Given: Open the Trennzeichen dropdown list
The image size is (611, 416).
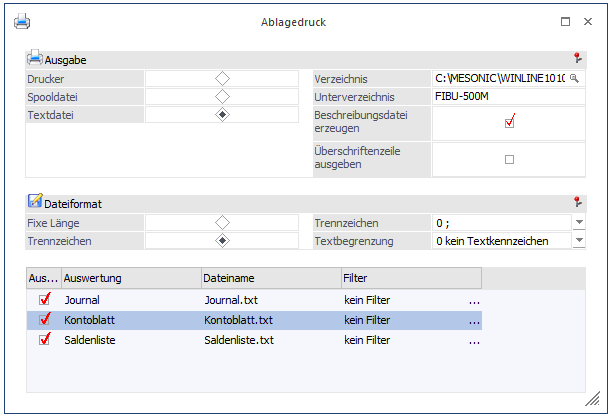Looking at the screenshot, I should coord(579,223).
